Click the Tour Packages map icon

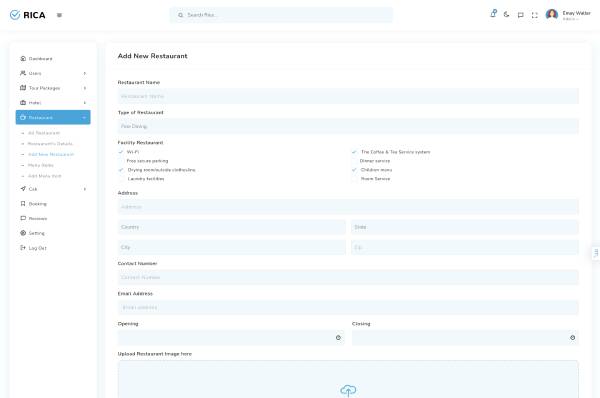[x=23, y=88]
